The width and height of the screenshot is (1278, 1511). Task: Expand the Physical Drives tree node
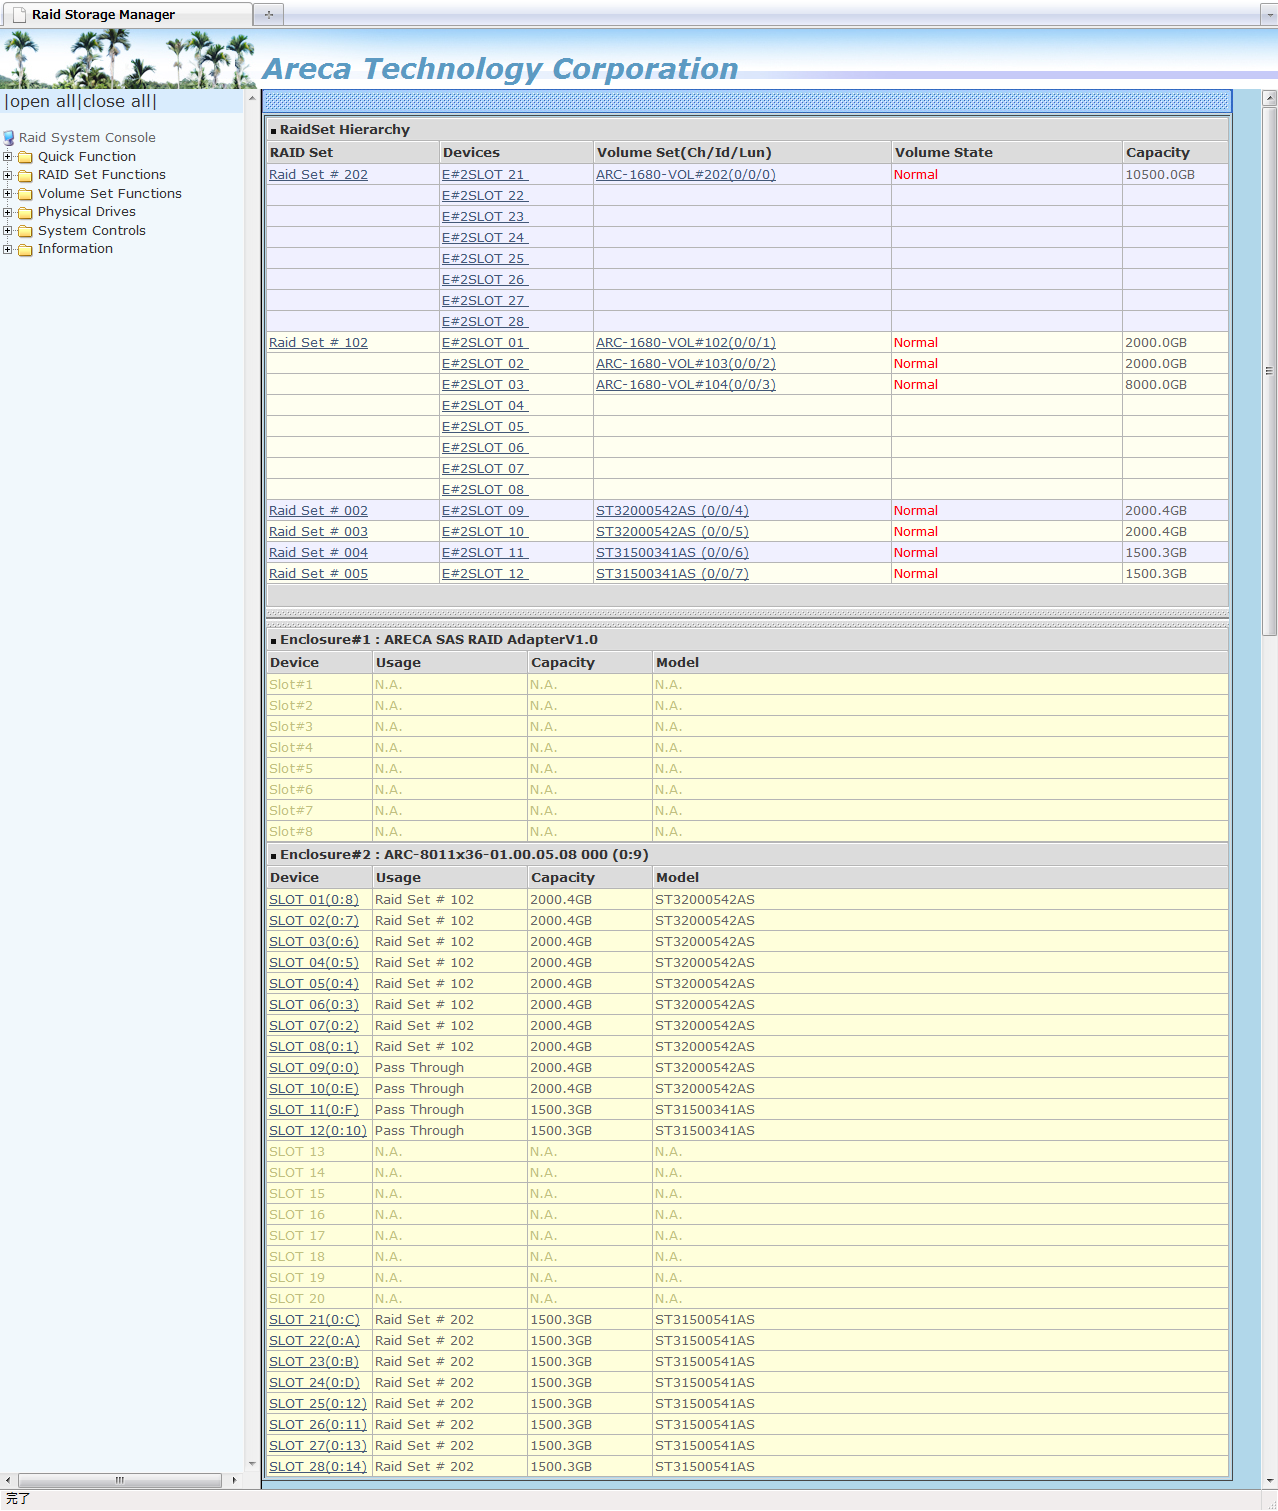coord(8,212)
